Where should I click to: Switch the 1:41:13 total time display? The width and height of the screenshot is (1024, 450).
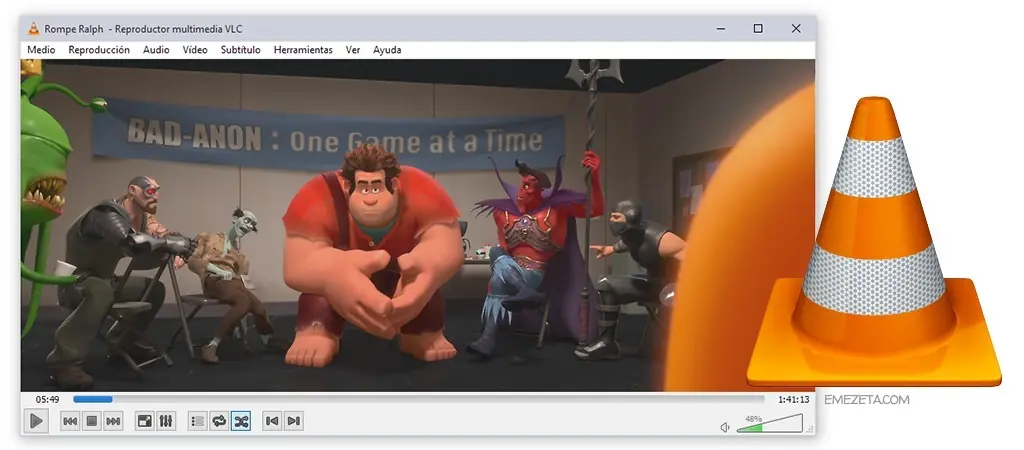(x=793, y=399)
